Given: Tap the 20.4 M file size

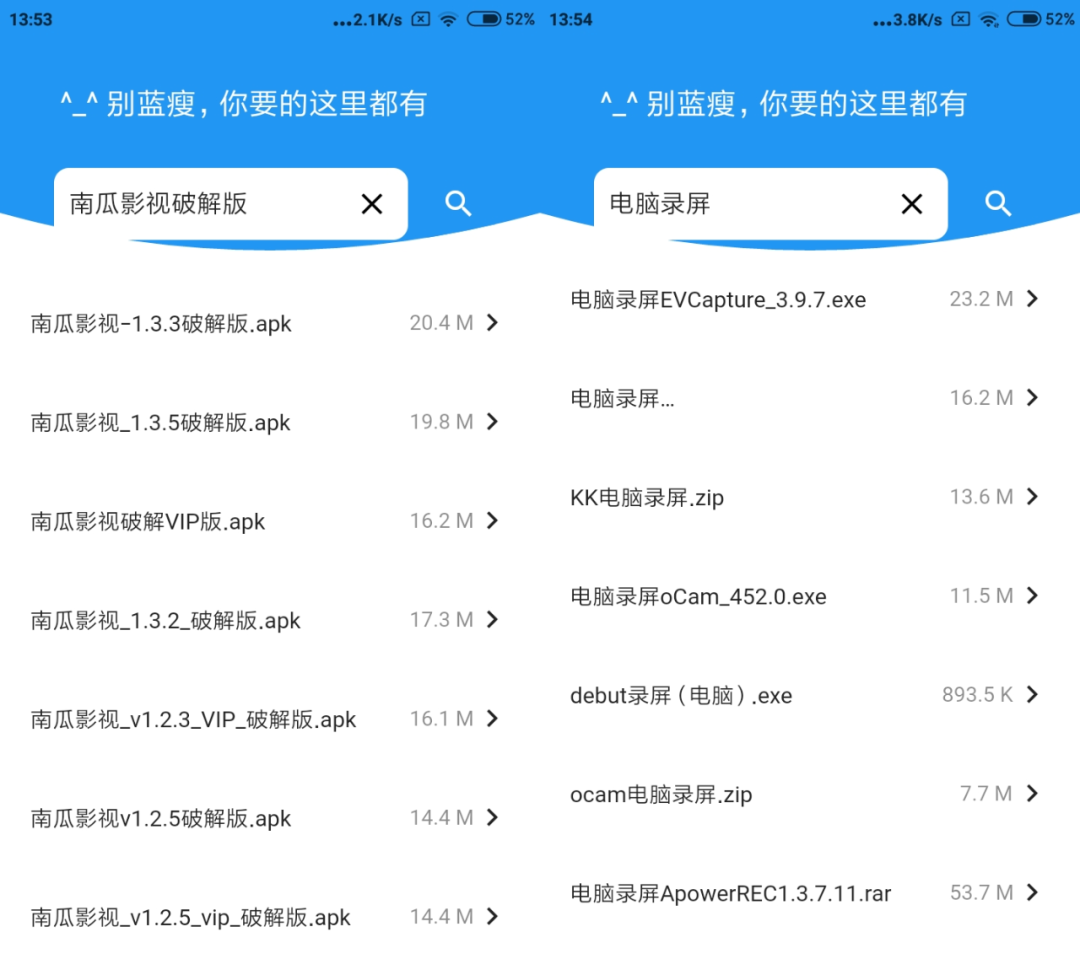Looking at the screenshot, I should pos(442,322).
